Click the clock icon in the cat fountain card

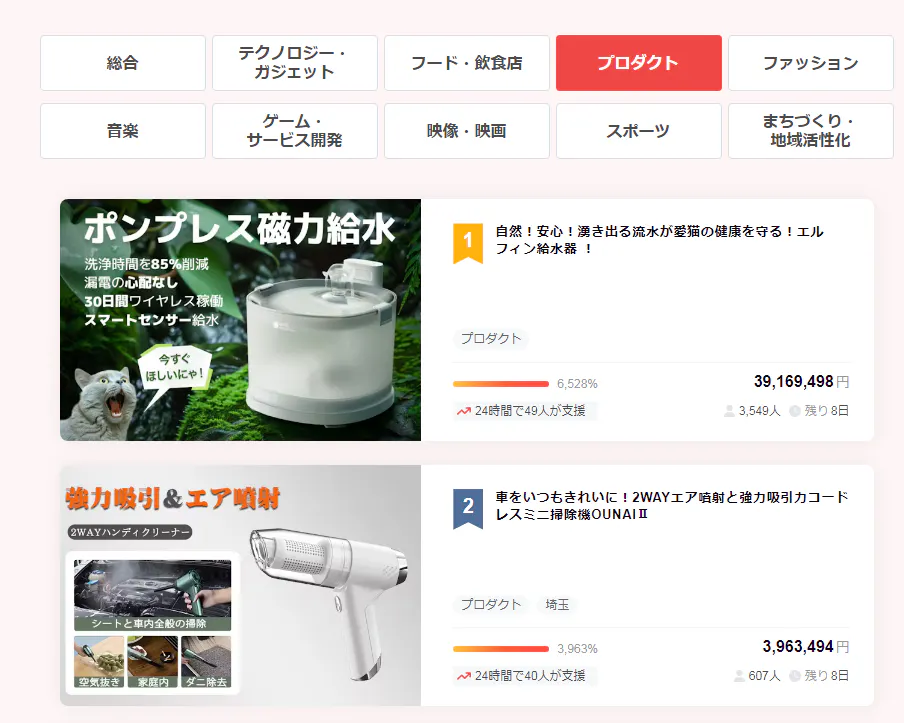click(795, 411)
